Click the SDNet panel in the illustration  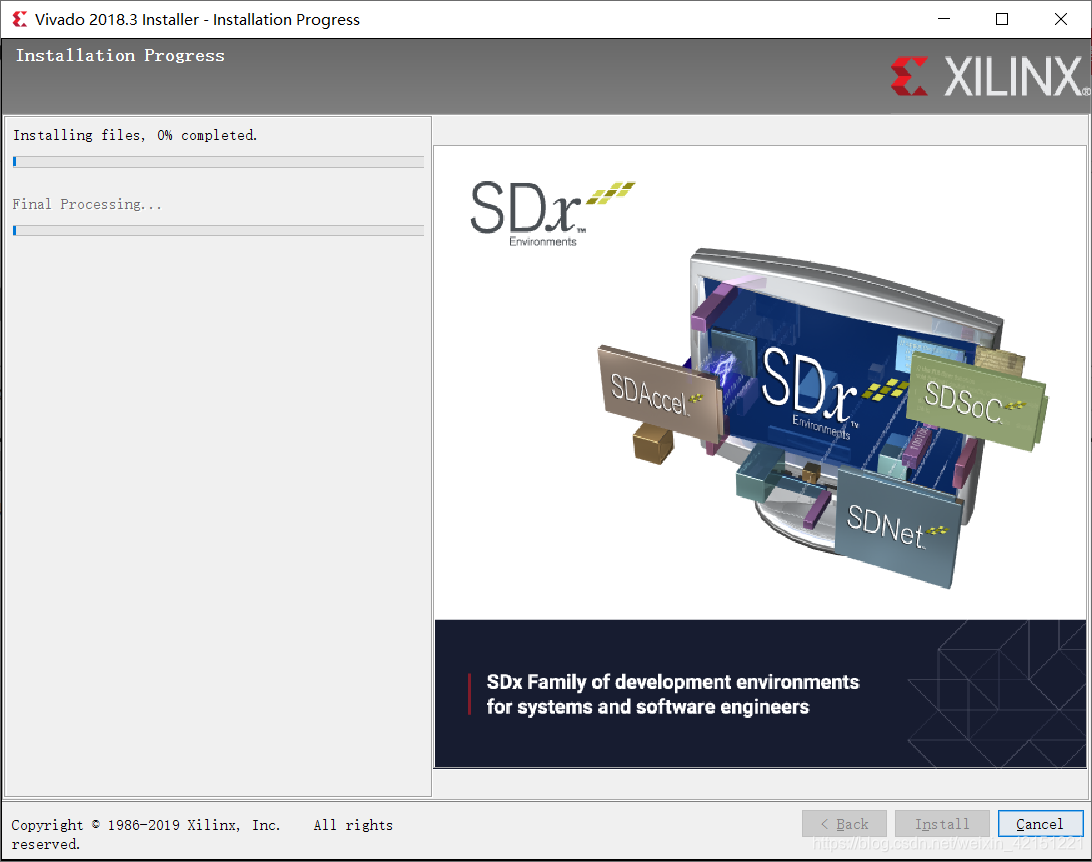(x=898, y=526)
